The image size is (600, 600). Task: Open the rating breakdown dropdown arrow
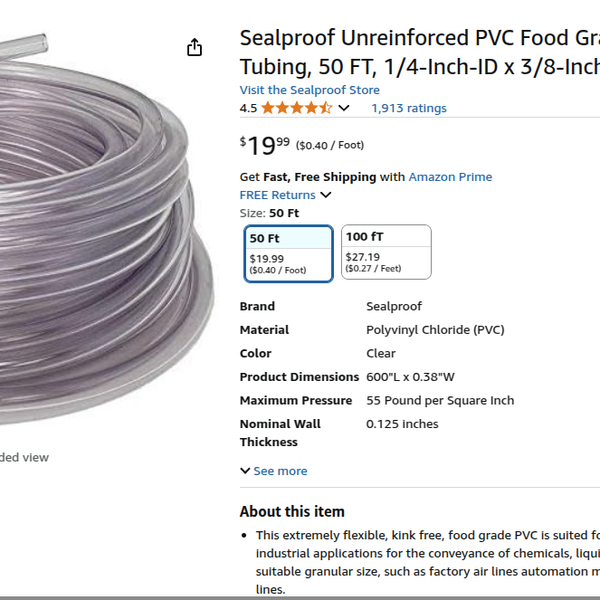[344, 108]
